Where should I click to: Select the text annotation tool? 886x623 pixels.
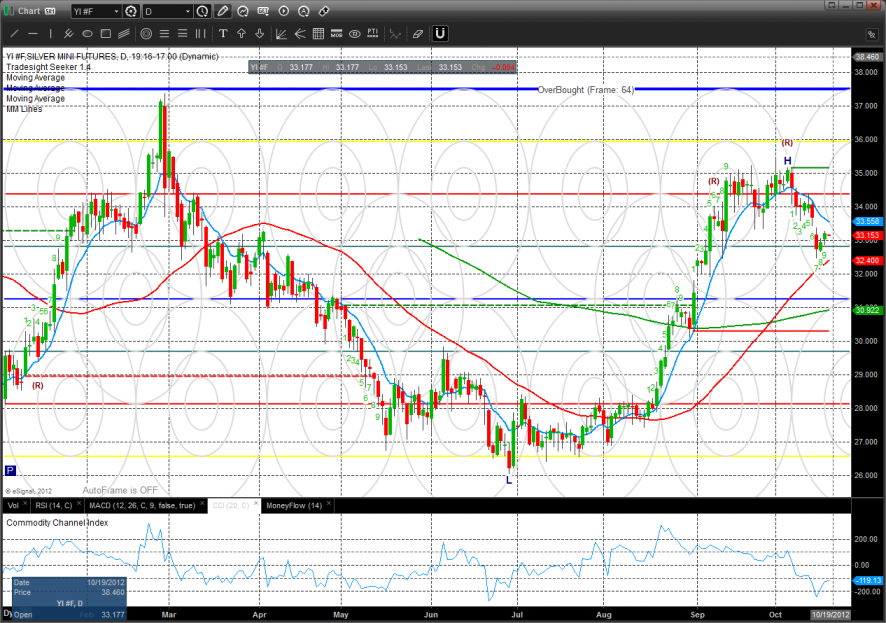tap(223, 33)
